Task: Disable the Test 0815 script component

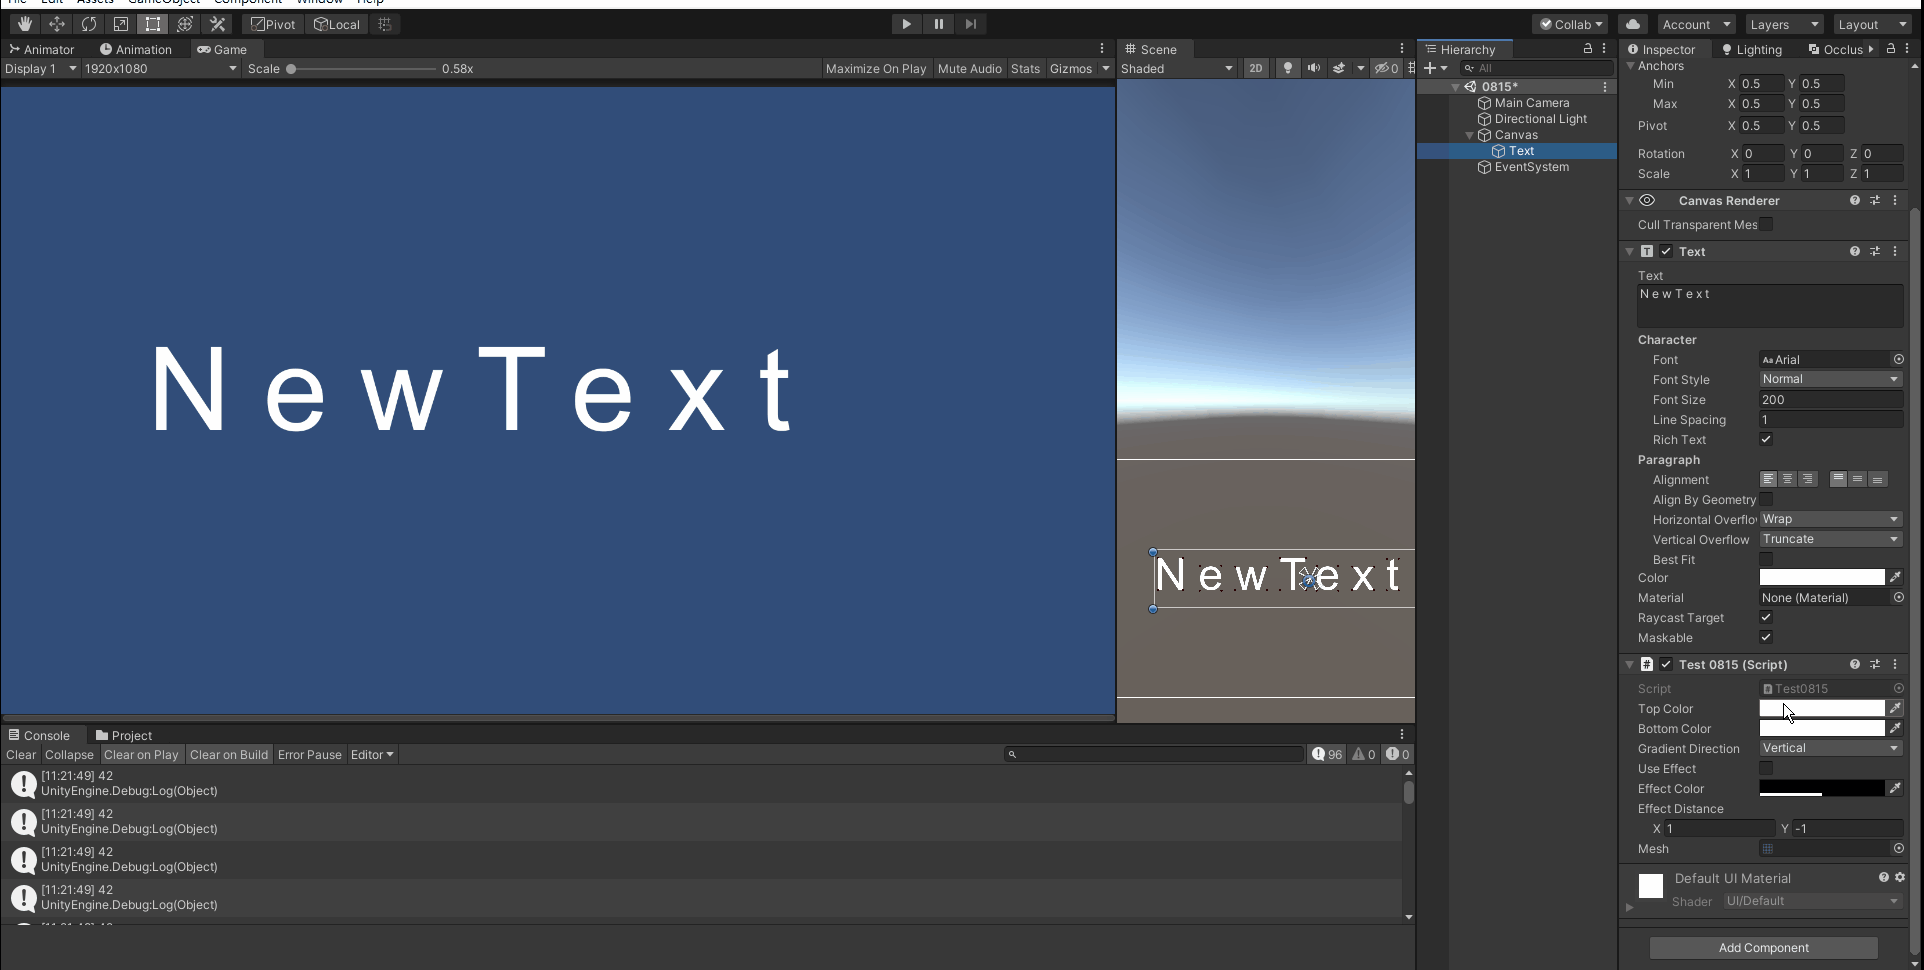Action: pos(1666,664)
